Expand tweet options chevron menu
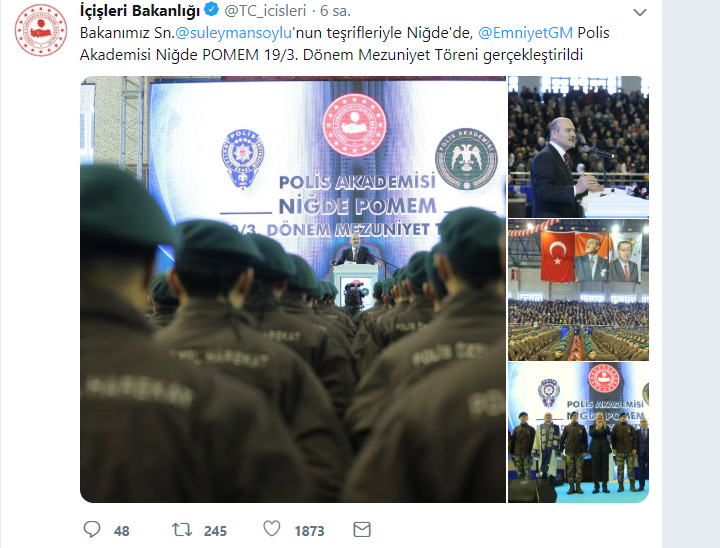This screenshot has width=720, height=548. pyautogui.click(x=640, y=12)
